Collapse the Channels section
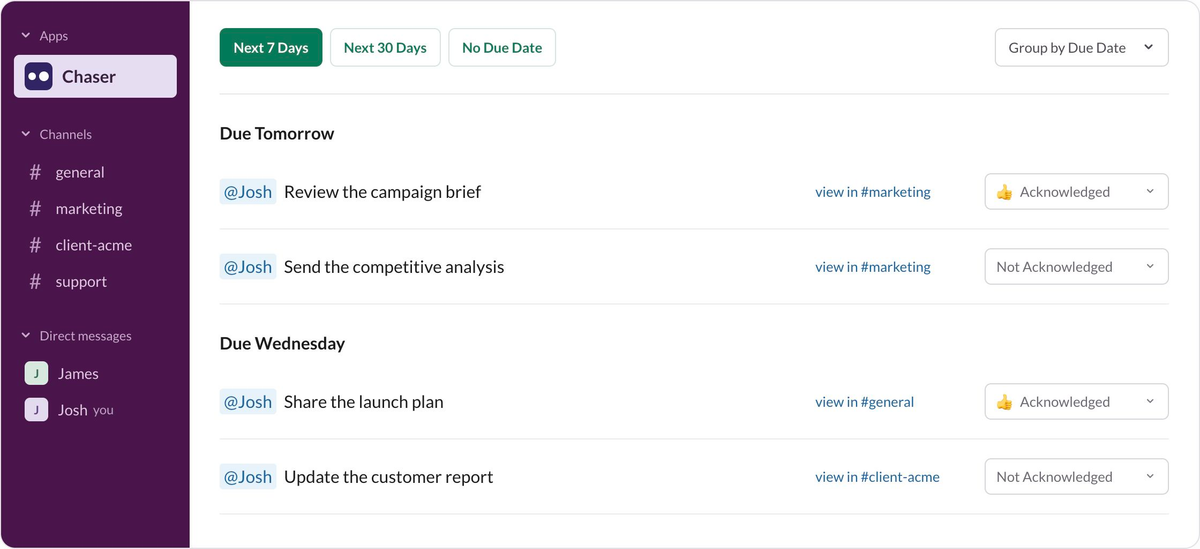The image size is (1200, 549). click(x=26, y=134)
